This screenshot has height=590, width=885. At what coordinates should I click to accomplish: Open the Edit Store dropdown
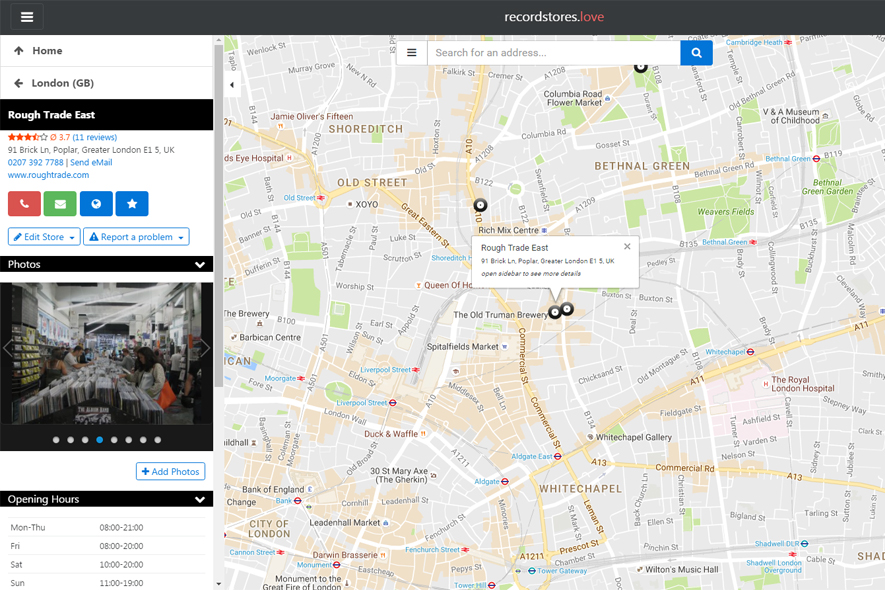pos(44,237)
